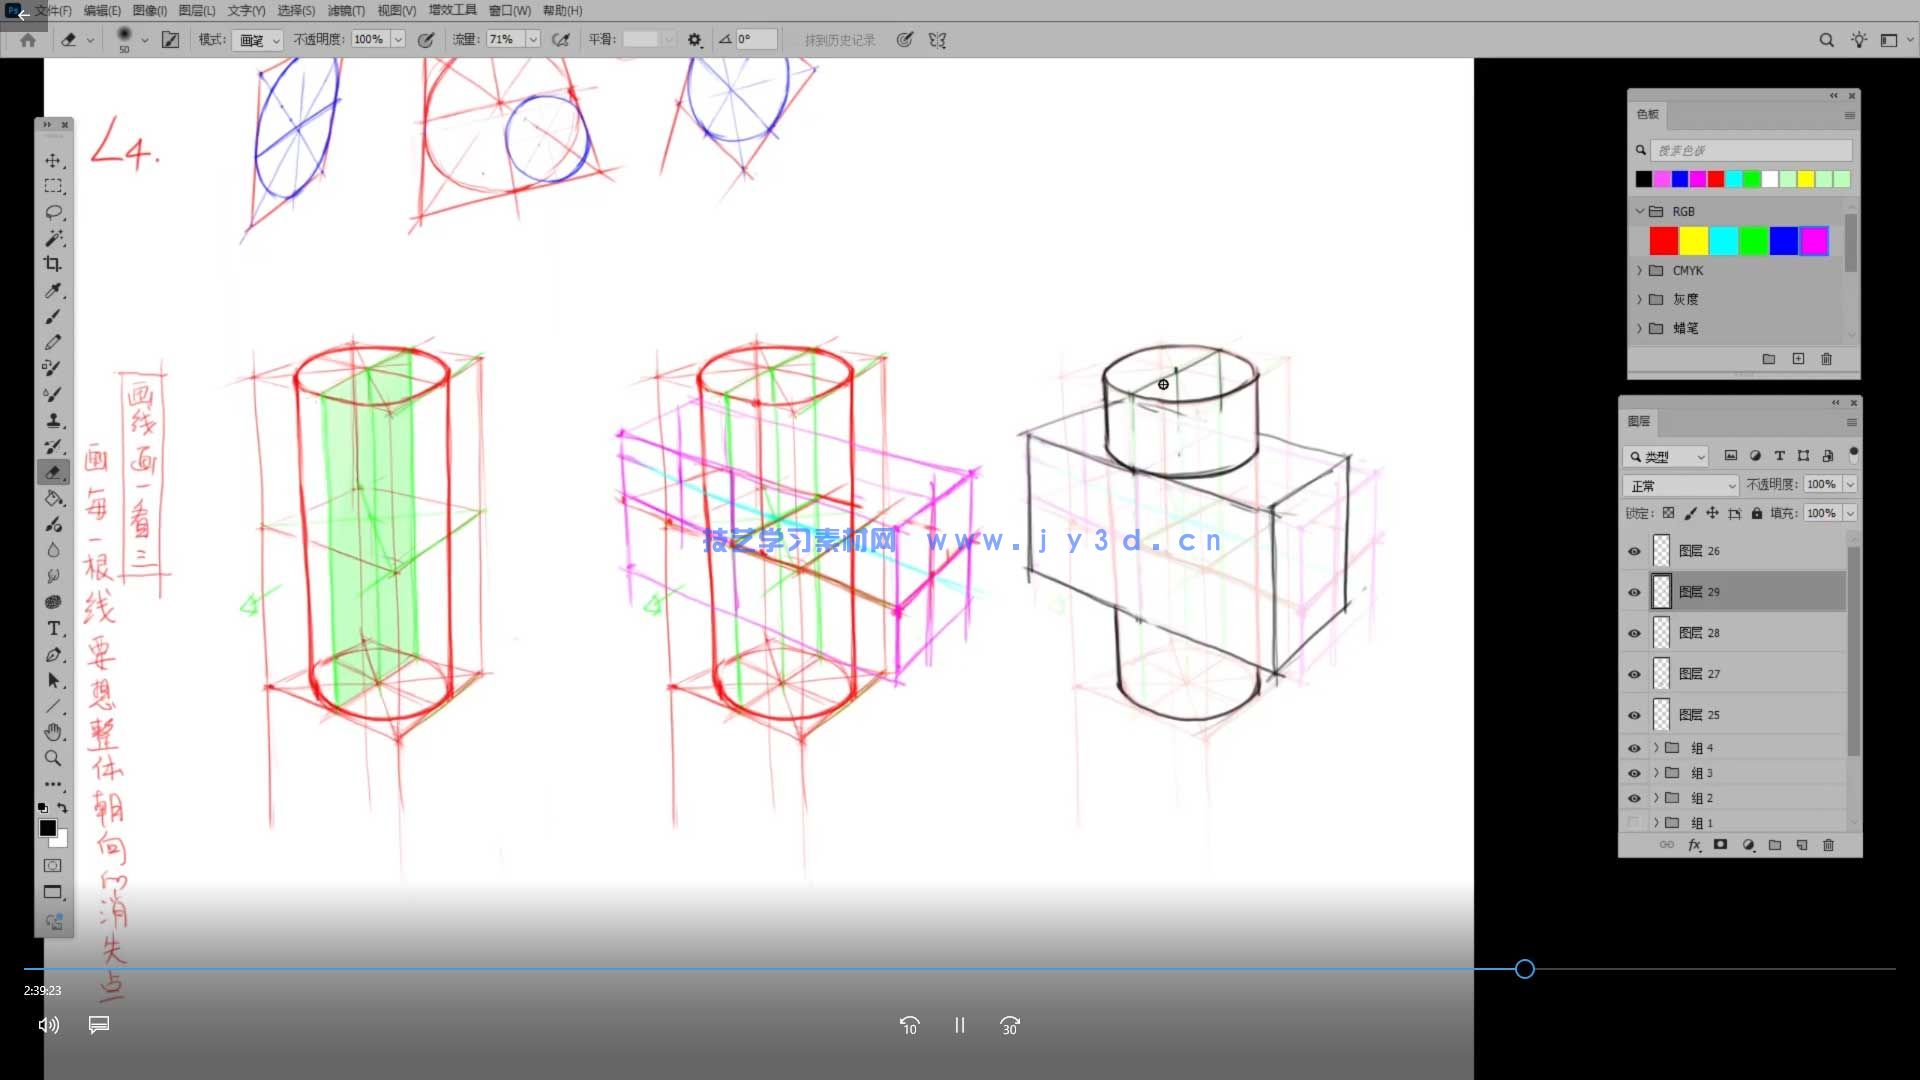Pause the video playback
Image resolution: width=1920 pixels, height=1080 pixels.
click(959, 1025)
